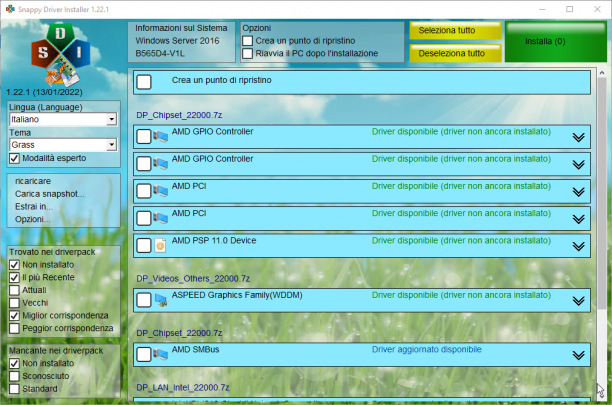Click the vertical scrollbar thumb
The image size is (612, 405).
[x=601, y=193]
